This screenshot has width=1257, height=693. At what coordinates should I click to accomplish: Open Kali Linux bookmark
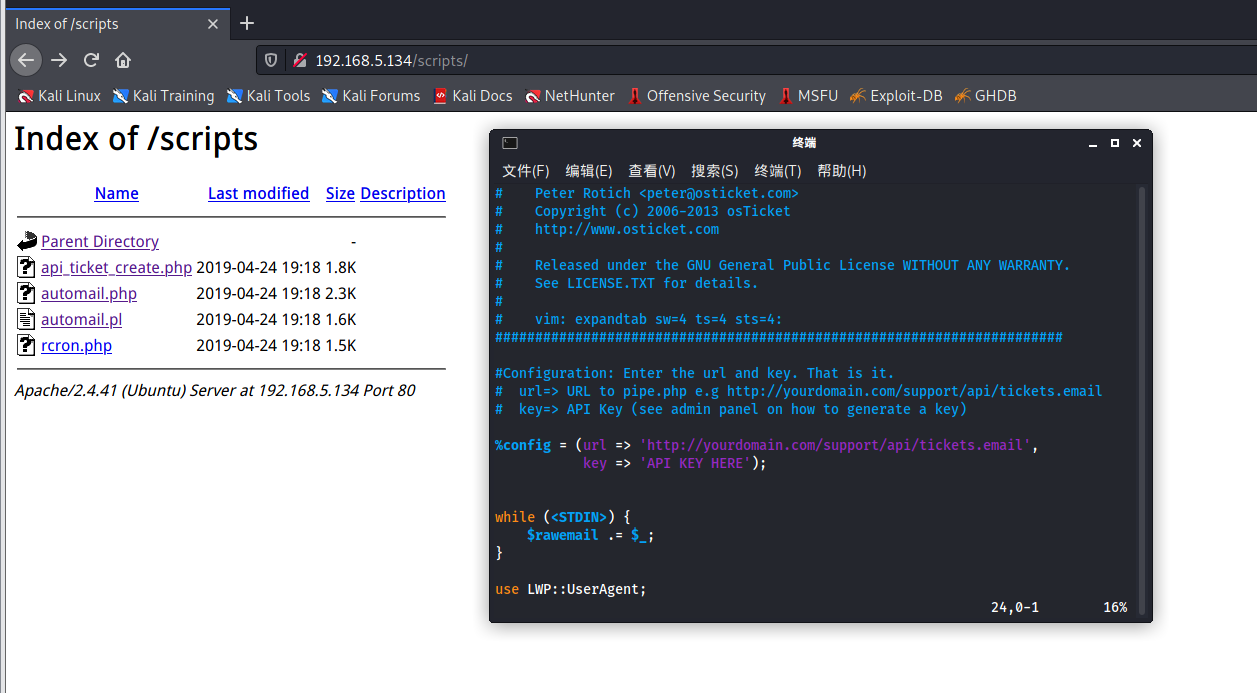(60, 96)
